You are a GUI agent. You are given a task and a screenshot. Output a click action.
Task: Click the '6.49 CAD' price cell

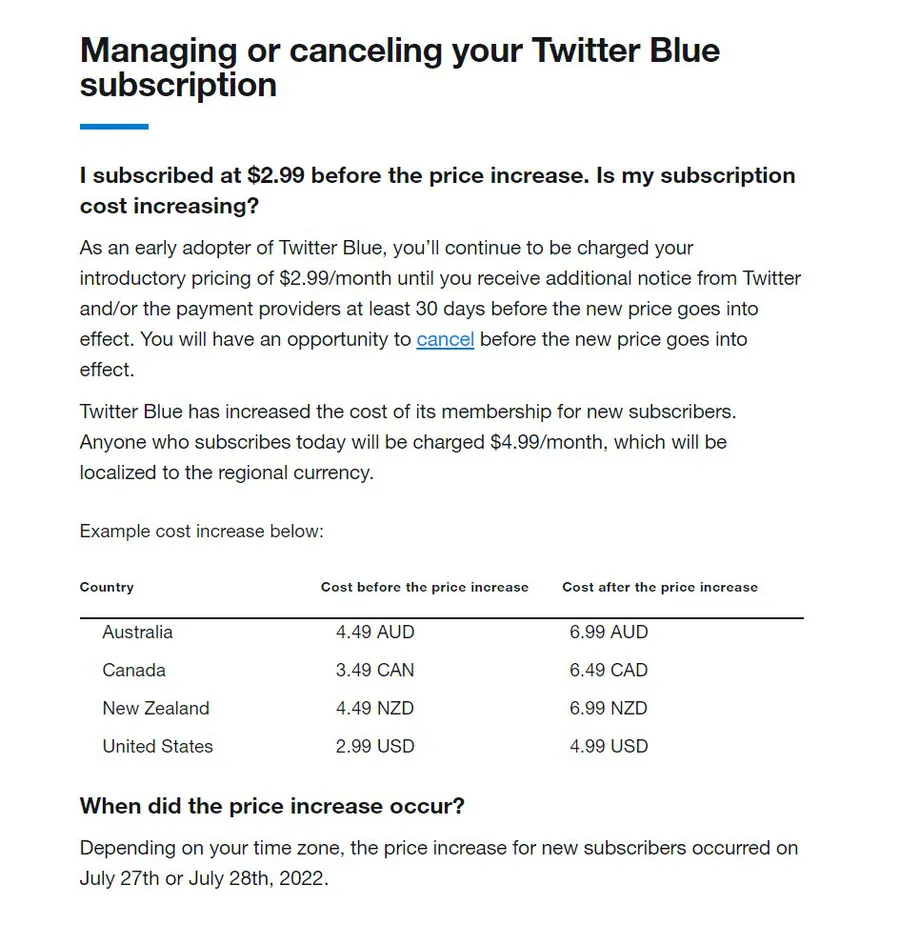coord(609,670)
